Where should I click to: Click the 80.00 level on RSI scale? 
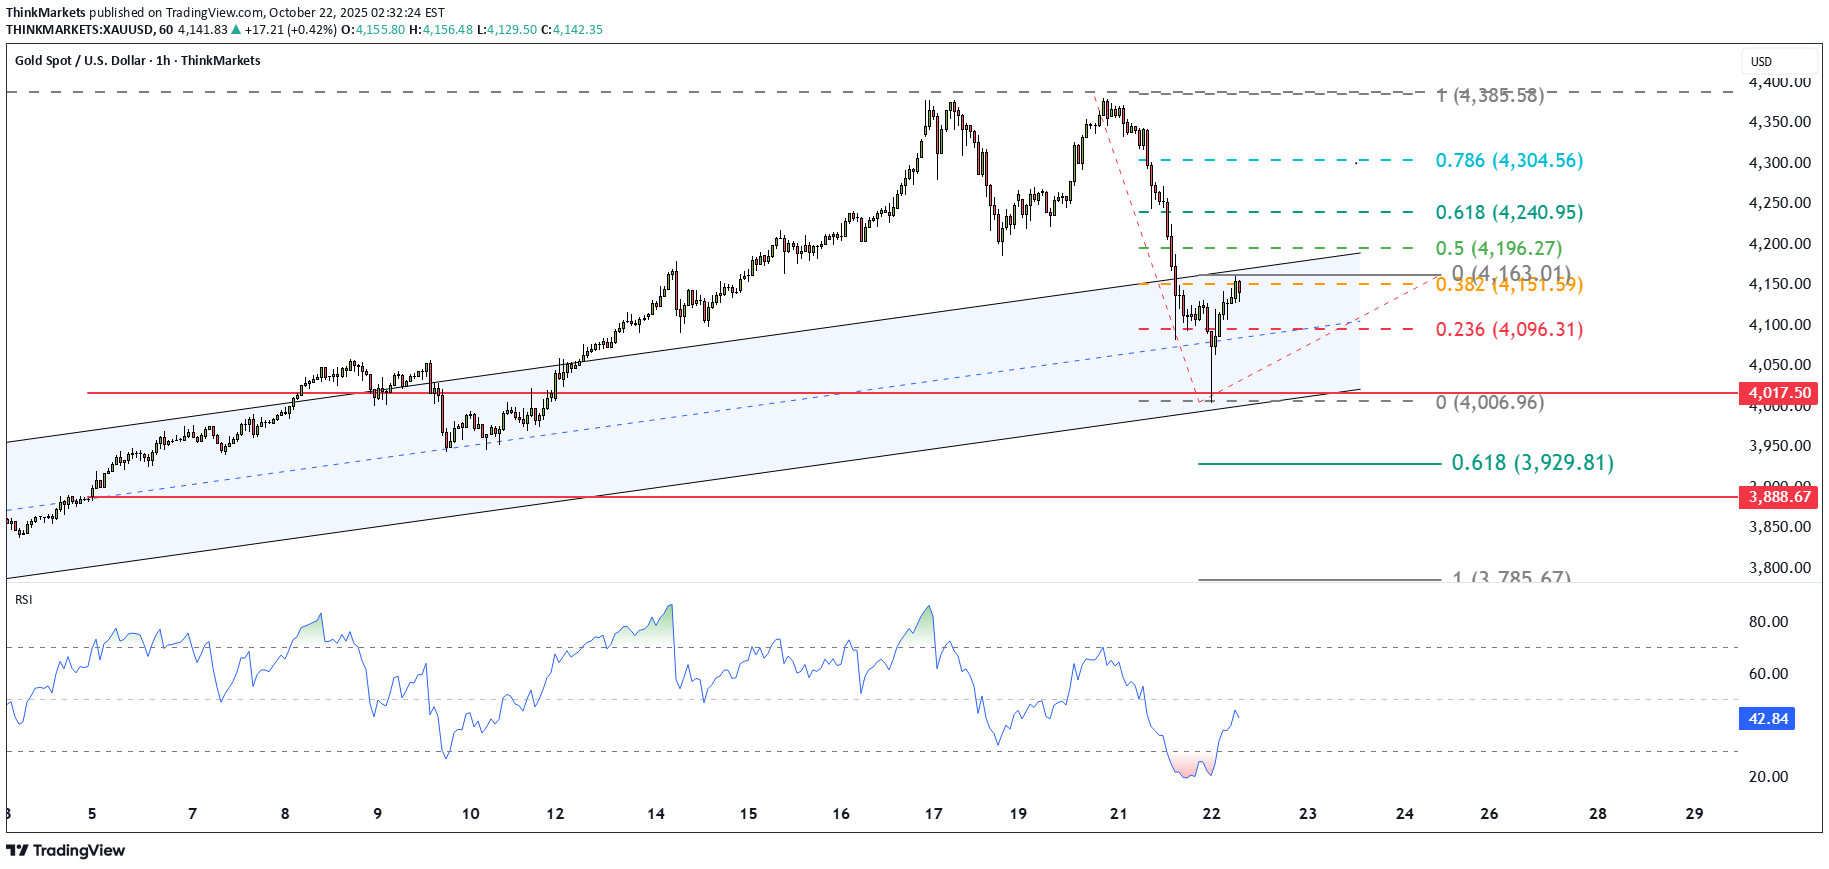point(1768,622)
